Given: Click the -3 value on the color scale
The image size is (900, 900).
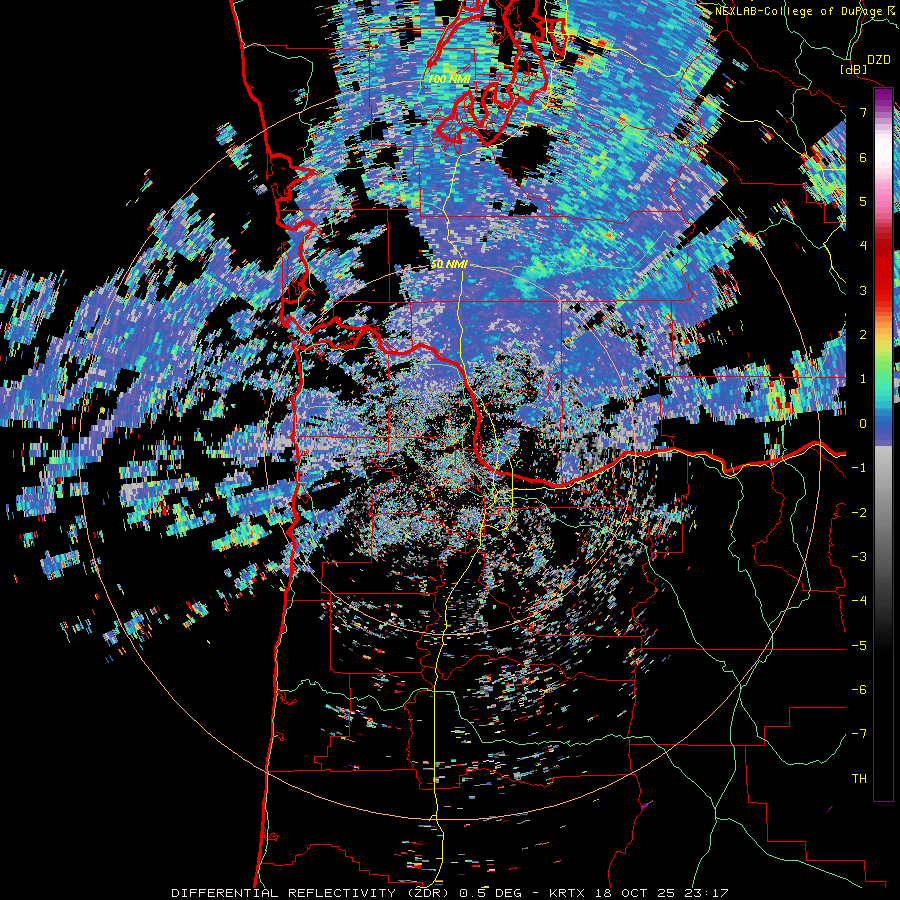Looking at the screenshot, I should pyautogui.click(x=859, y=557).
